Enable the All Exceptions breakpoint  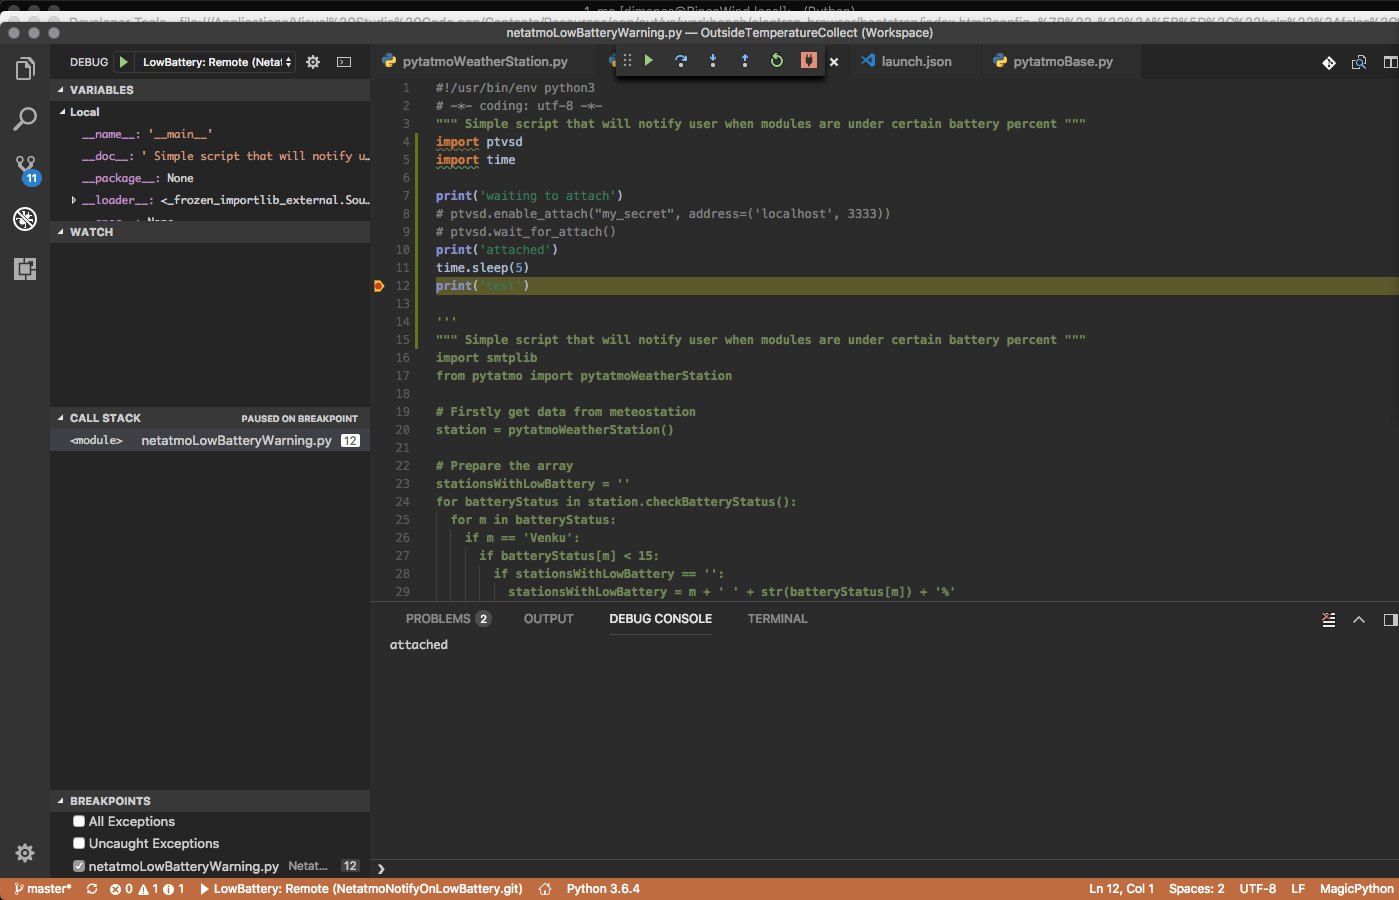click(x=78, y=821)
